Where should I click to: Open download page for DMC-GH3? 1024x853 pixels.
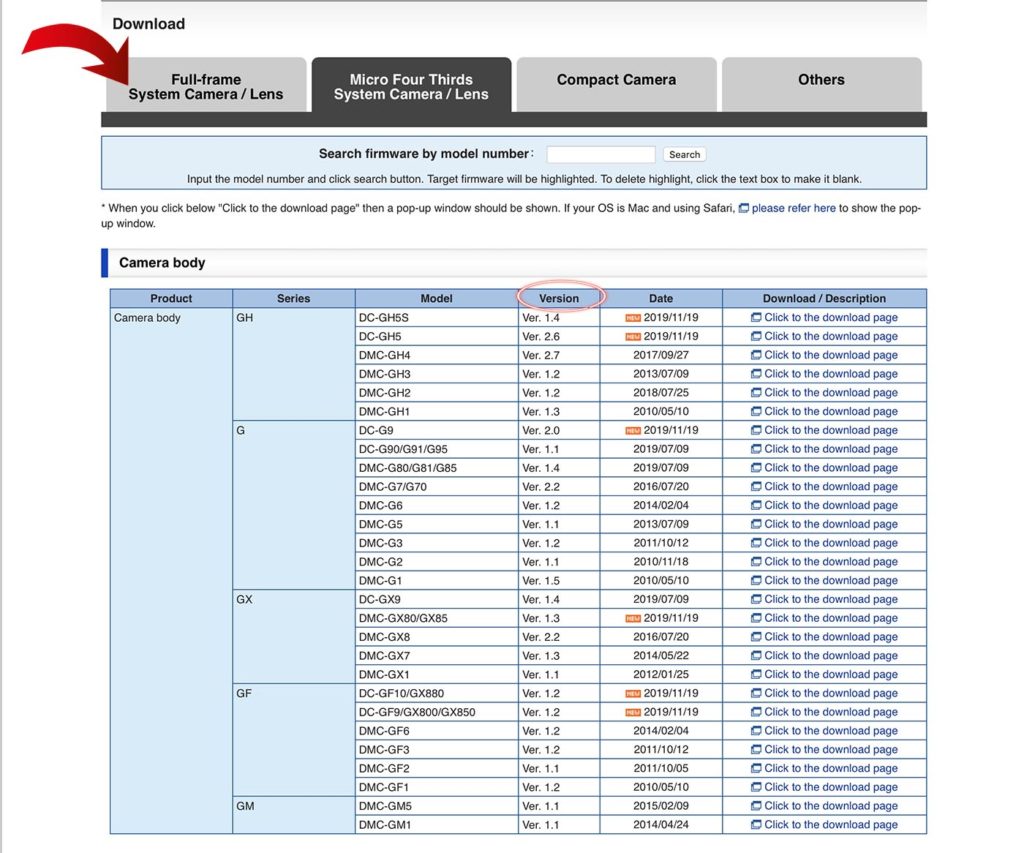pos(831,374)
